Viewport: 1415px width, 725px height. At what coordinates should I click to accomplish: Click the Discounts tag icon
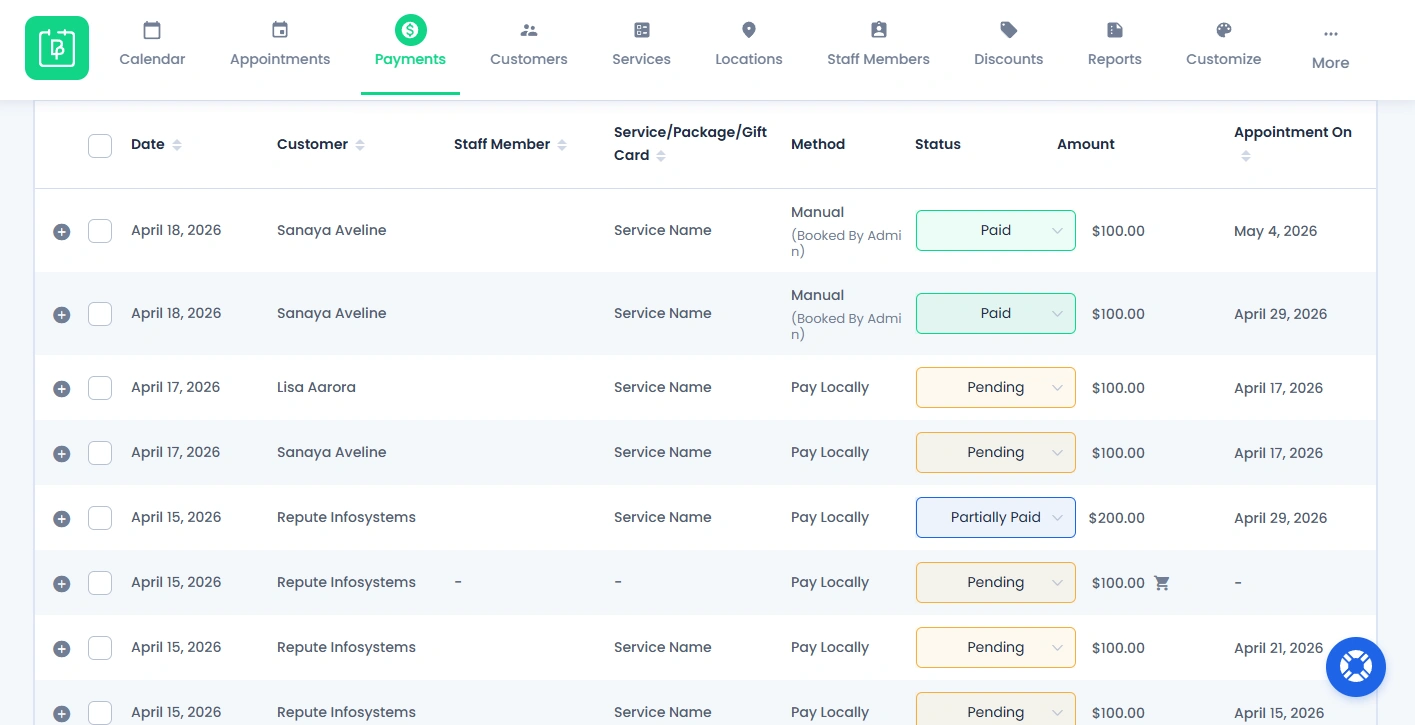[x=1009, y=30]
